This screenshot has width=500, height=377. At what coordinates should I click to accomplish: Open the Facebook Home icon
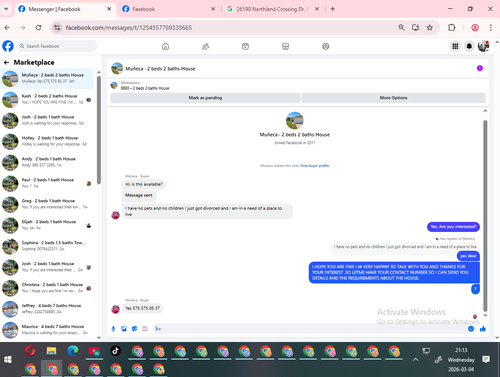pos(165,46)
